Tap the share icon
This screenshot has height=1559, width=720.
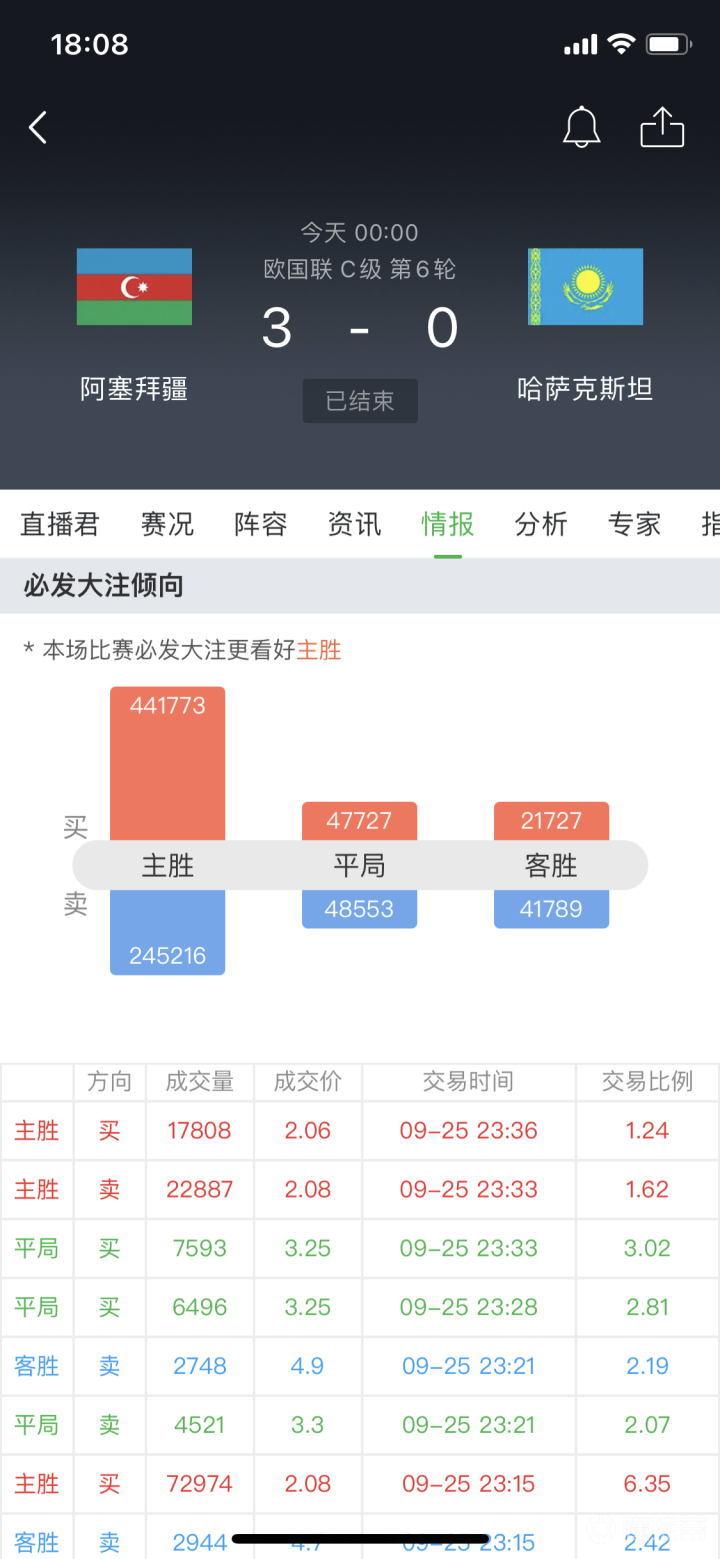tap(662, 128)
